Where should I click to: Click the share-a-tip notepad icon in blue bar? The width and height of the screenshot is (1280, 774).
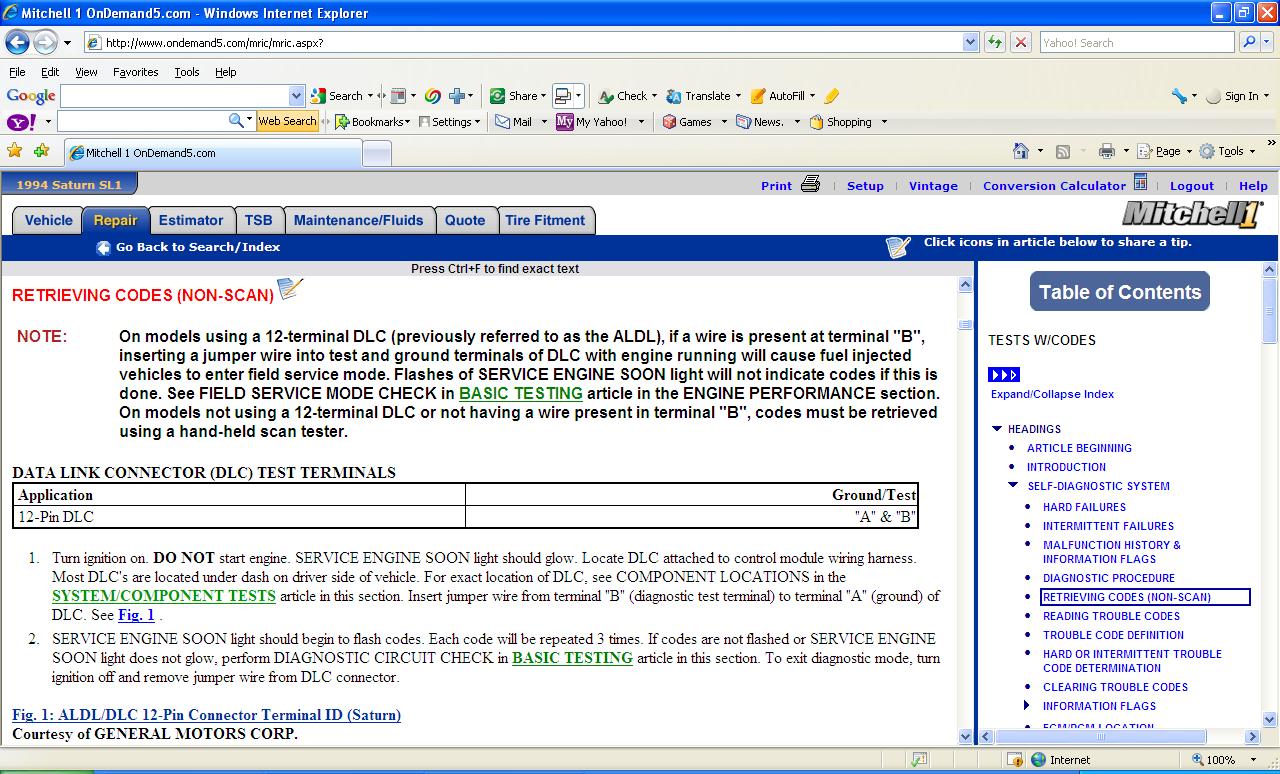point(898,247)
